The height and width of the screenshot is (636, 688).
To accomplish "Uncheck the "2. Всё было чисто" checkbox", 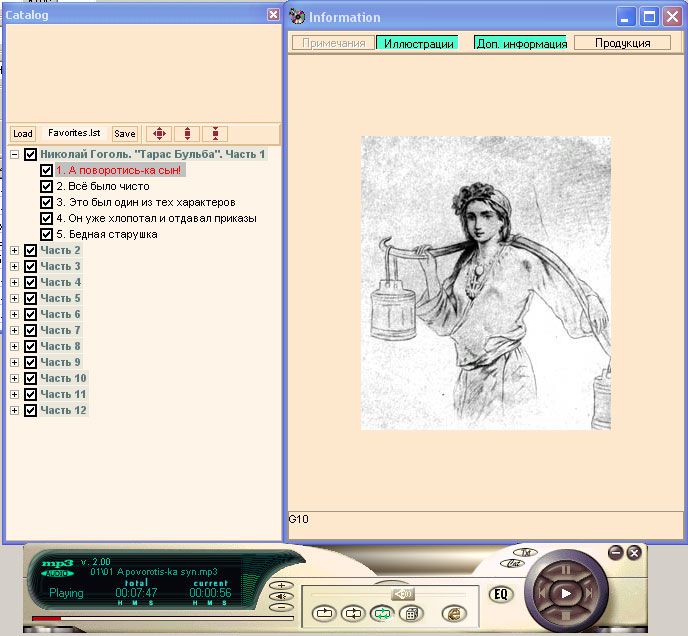I will 46,187.
